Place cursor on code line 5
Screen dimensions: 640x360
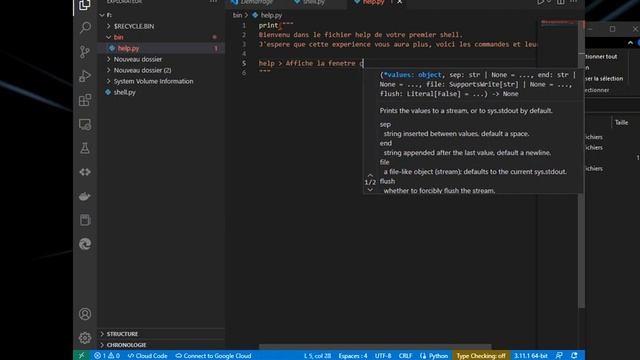click(310, 63)
